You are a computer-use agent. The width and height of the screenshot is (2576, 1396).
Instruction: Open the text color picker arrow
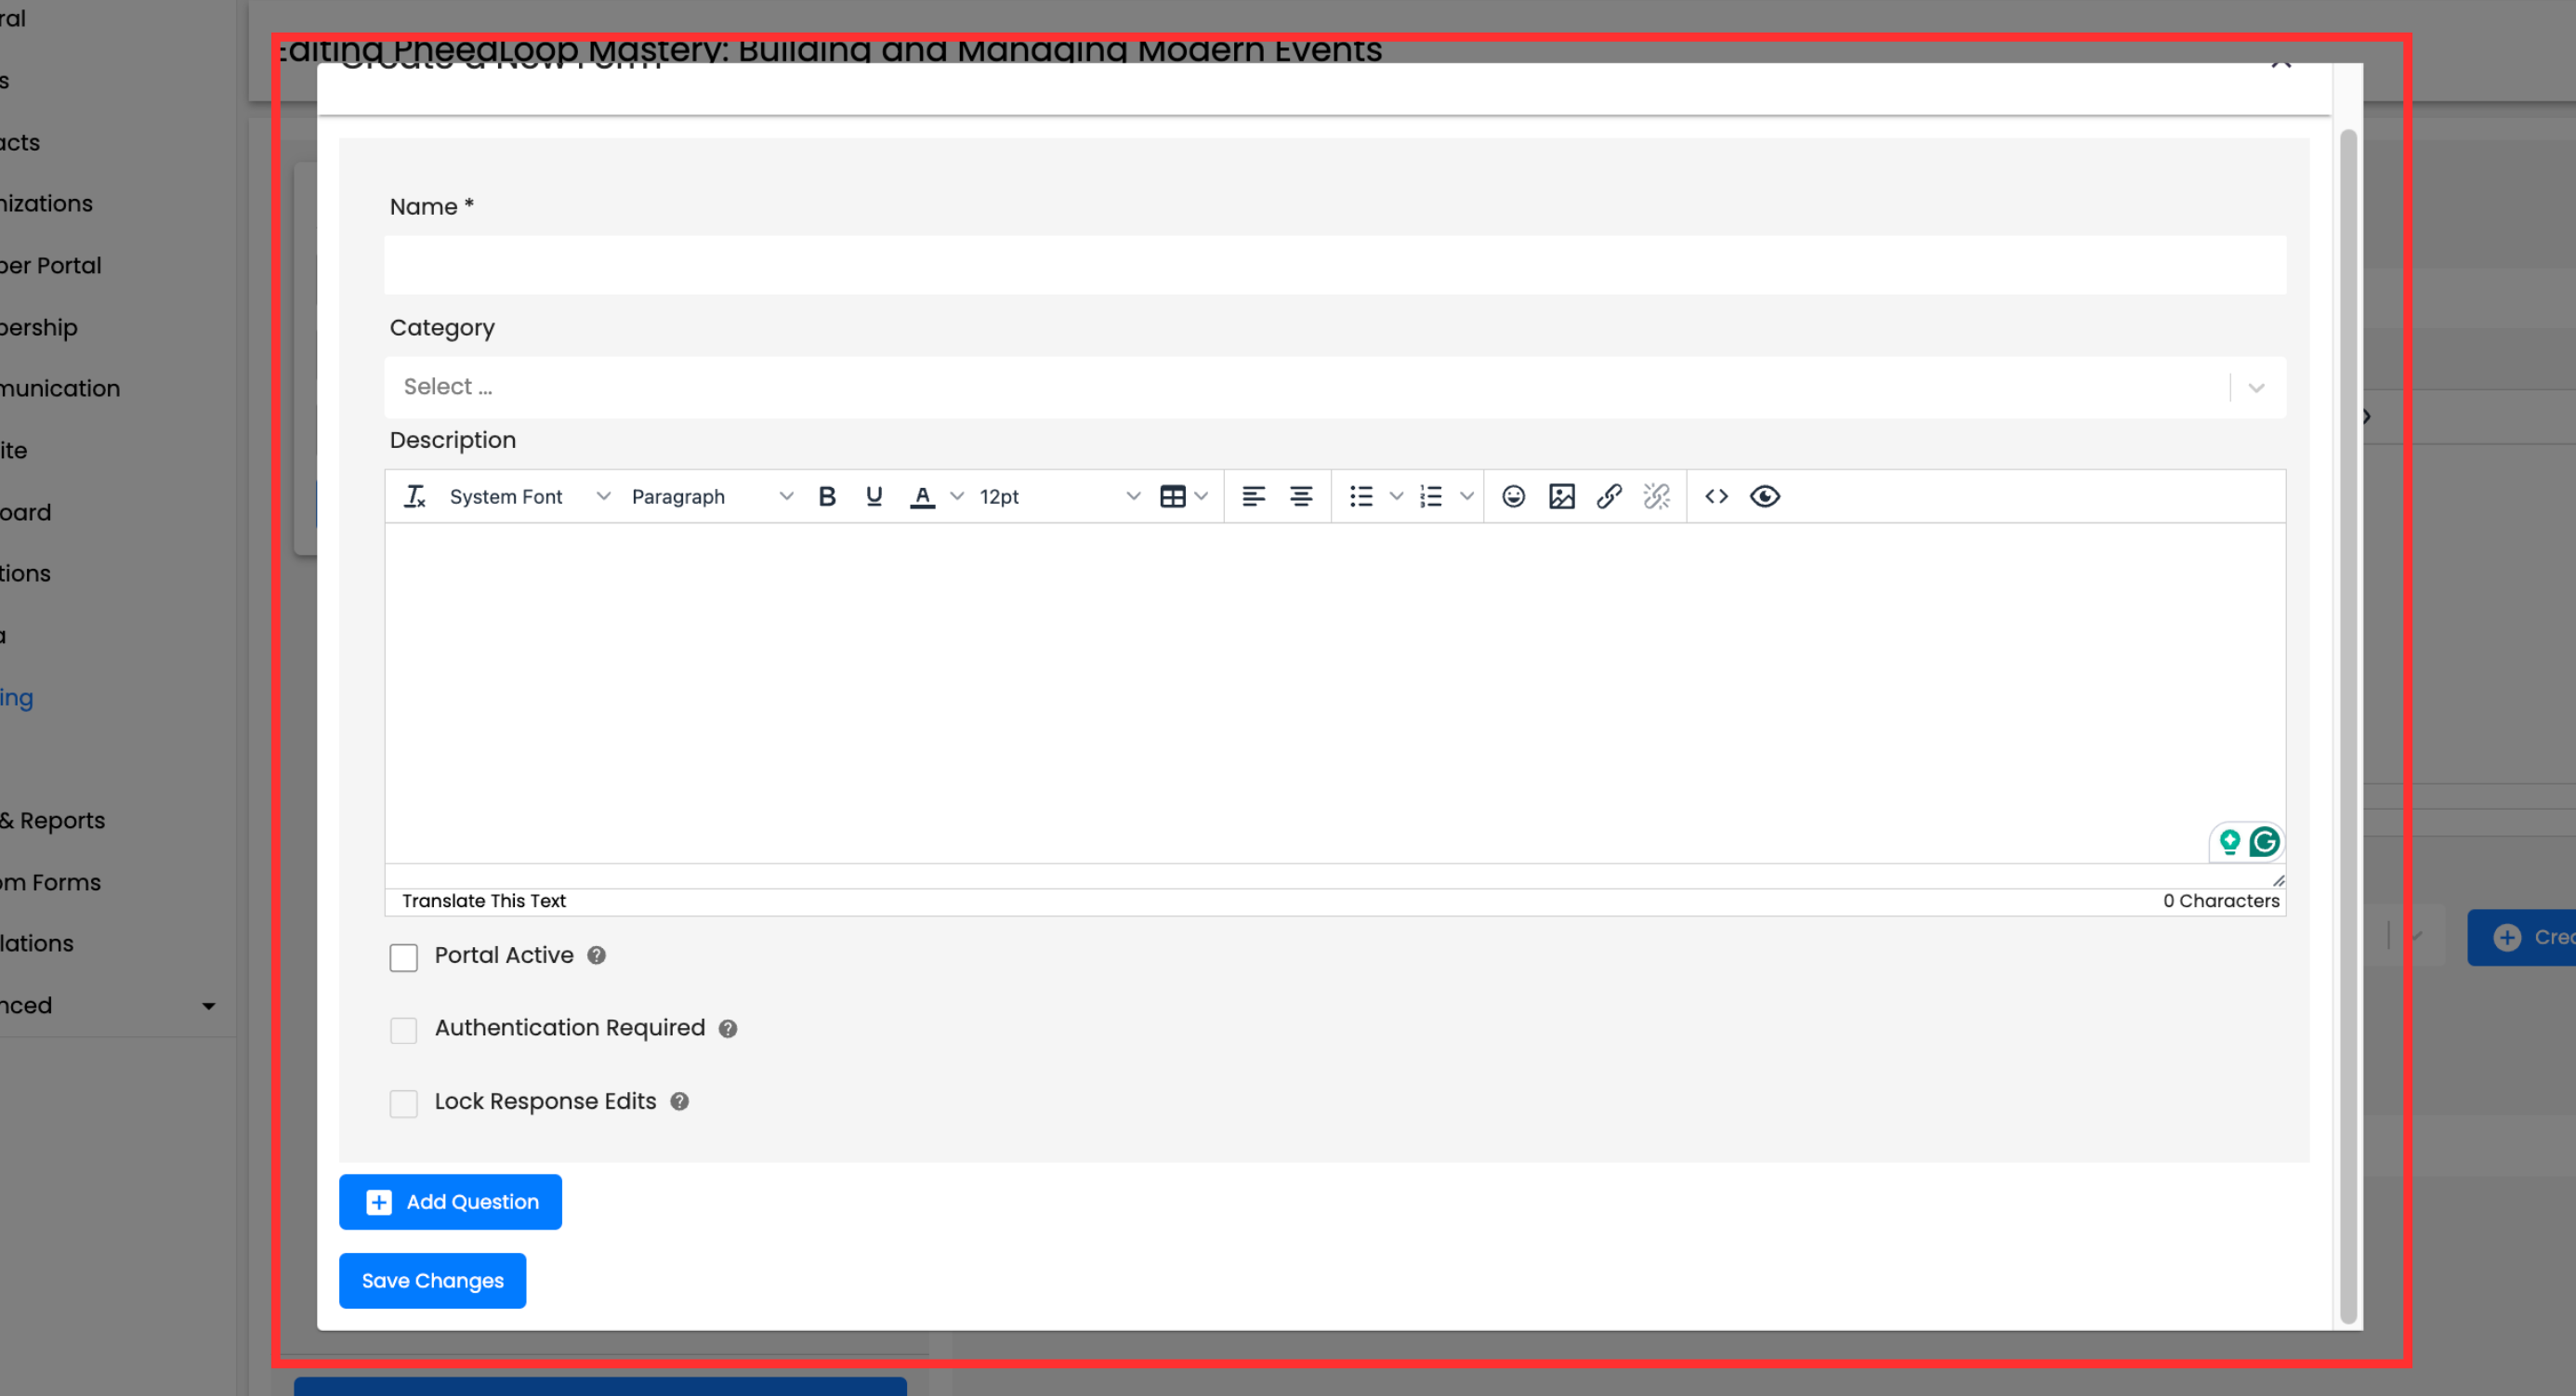point(956,496)
